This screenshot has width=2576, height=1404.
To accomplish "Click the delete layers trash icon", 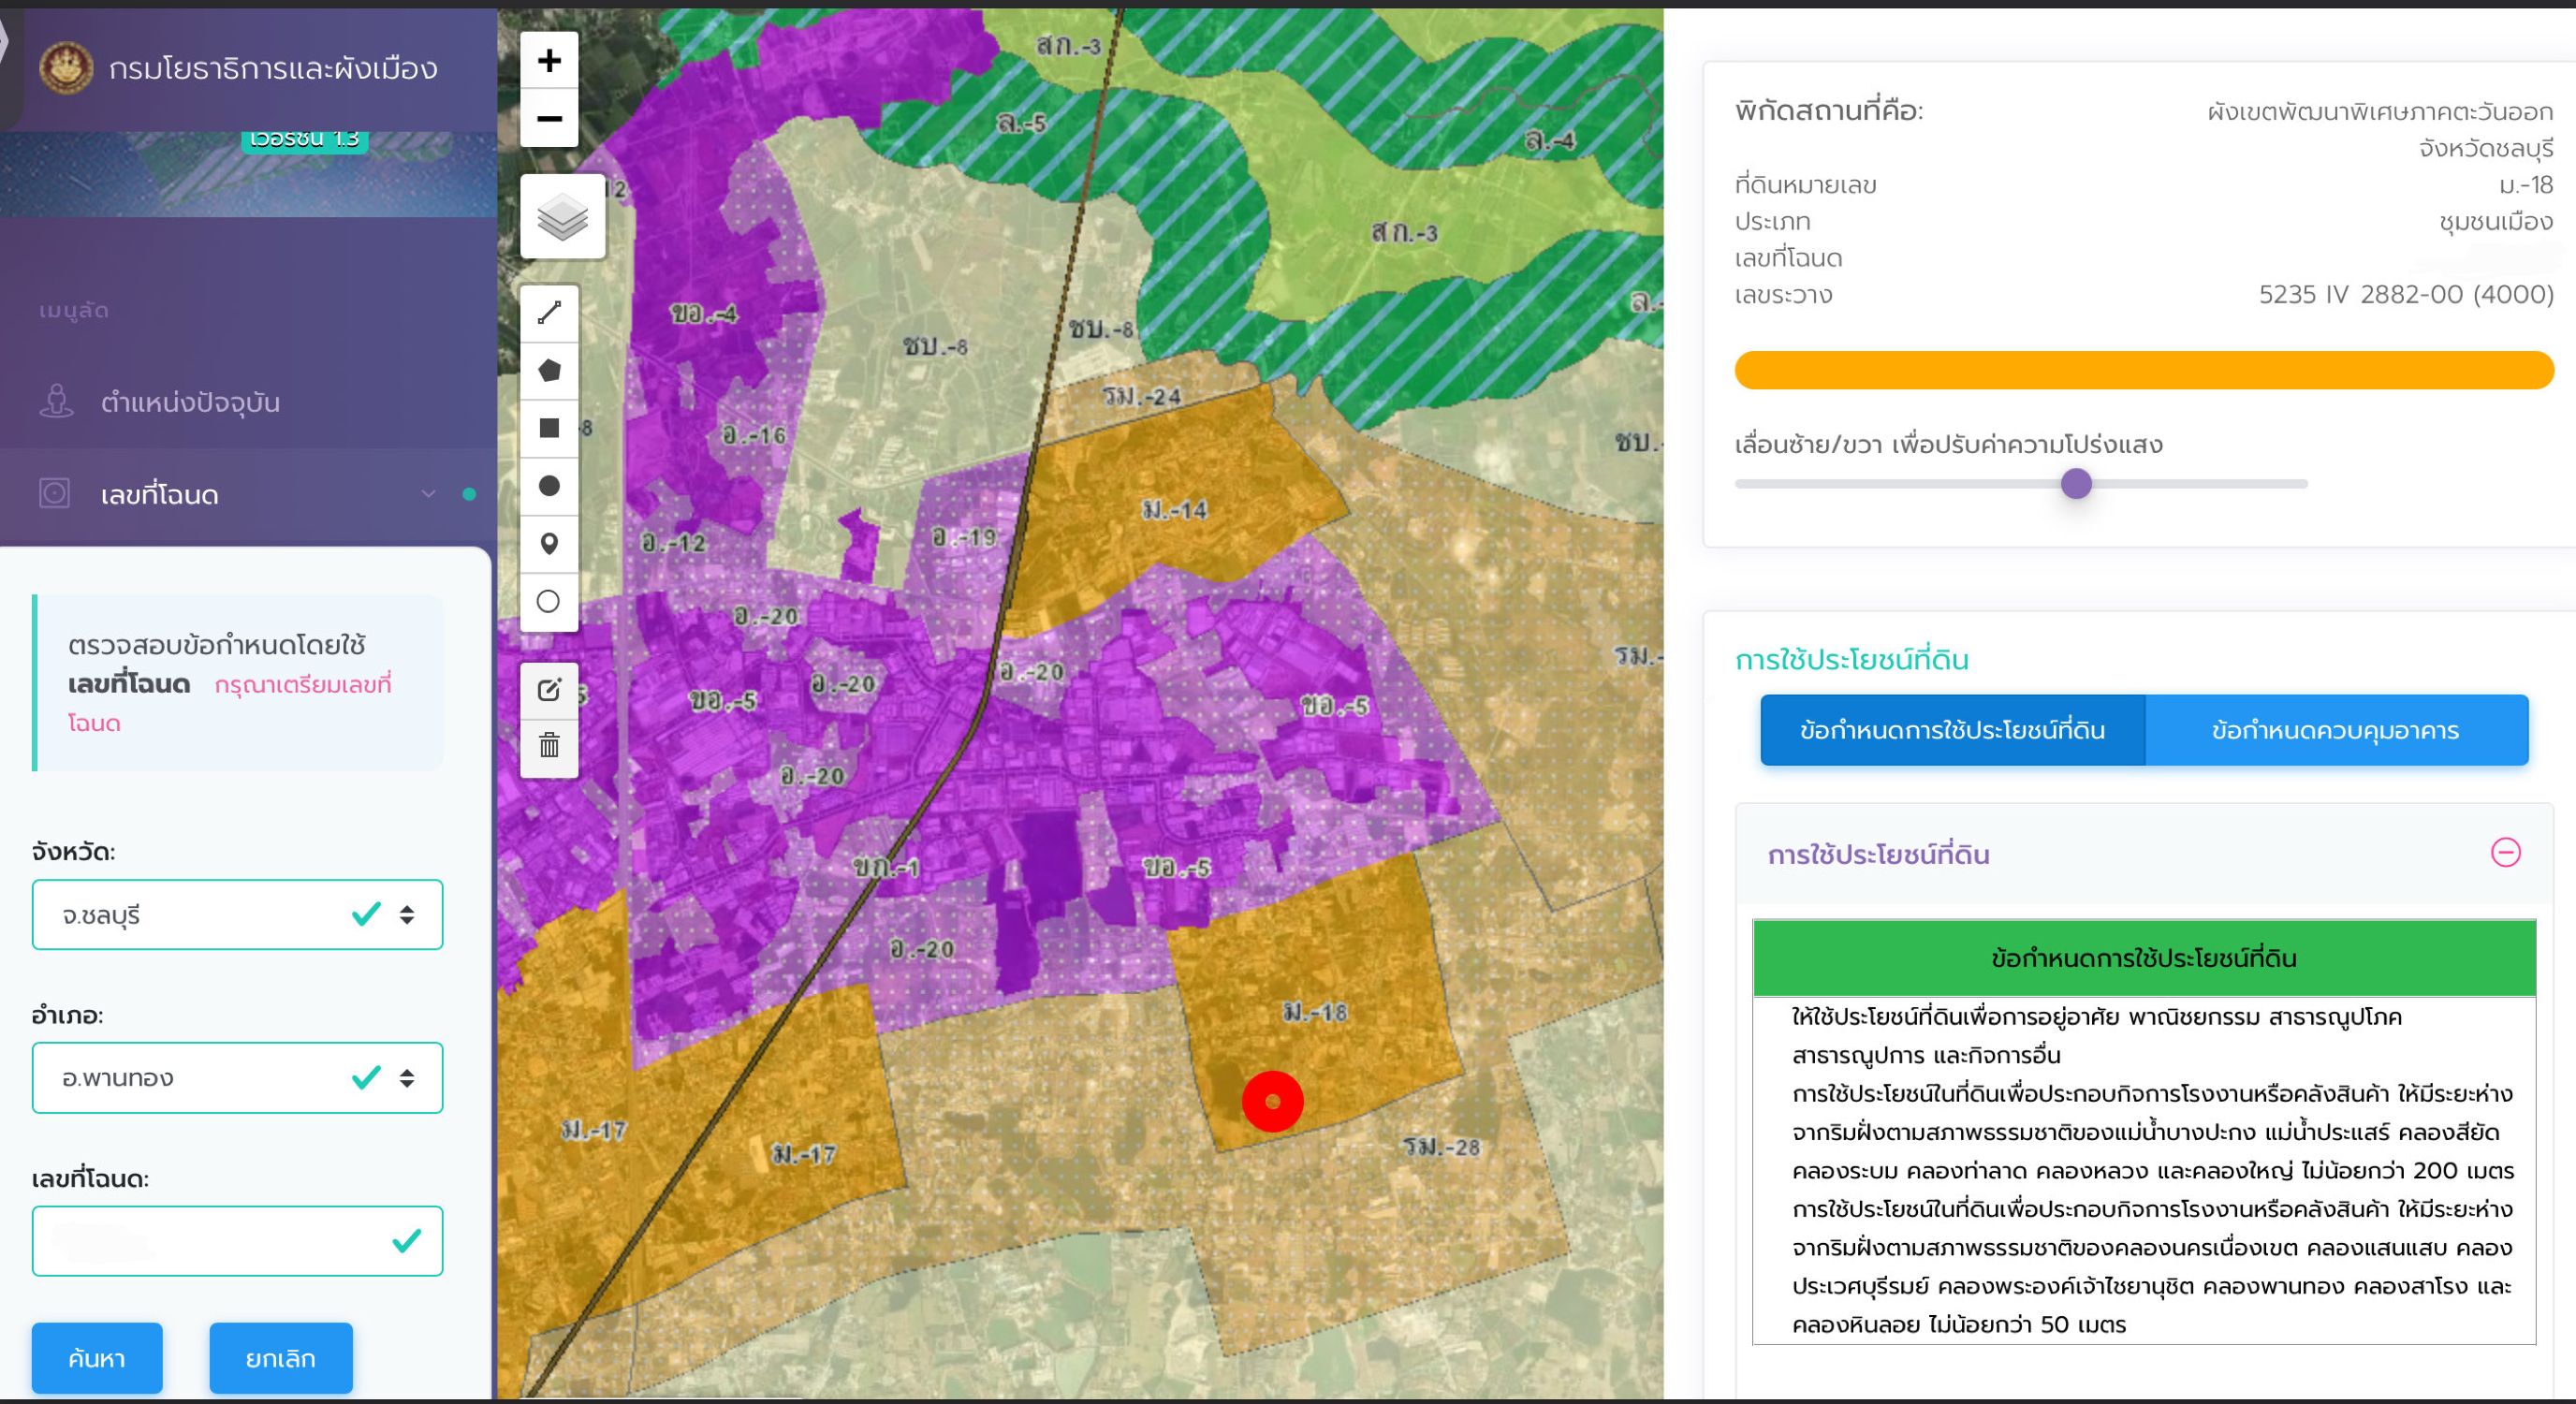I will 549,747.
